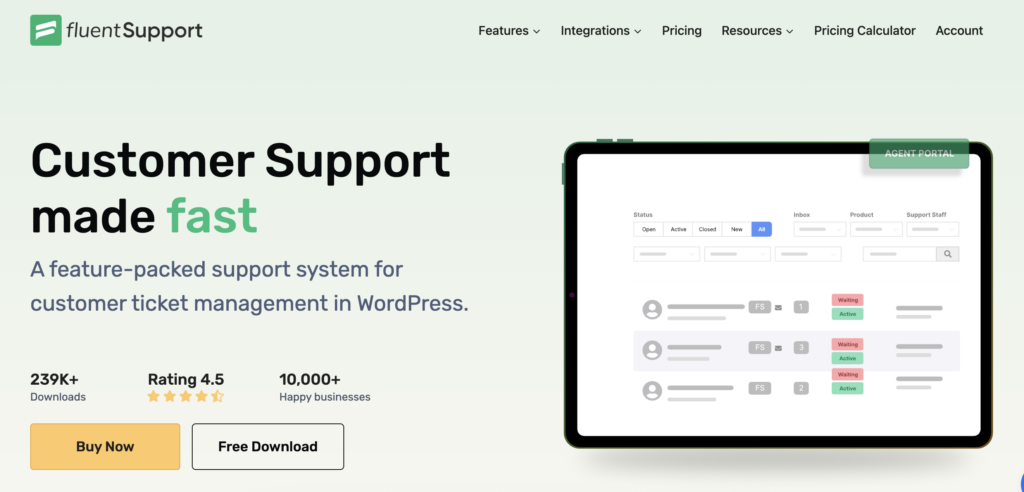1024x492 pixels.
Task: Click the star rating icons
Action: 185,396
